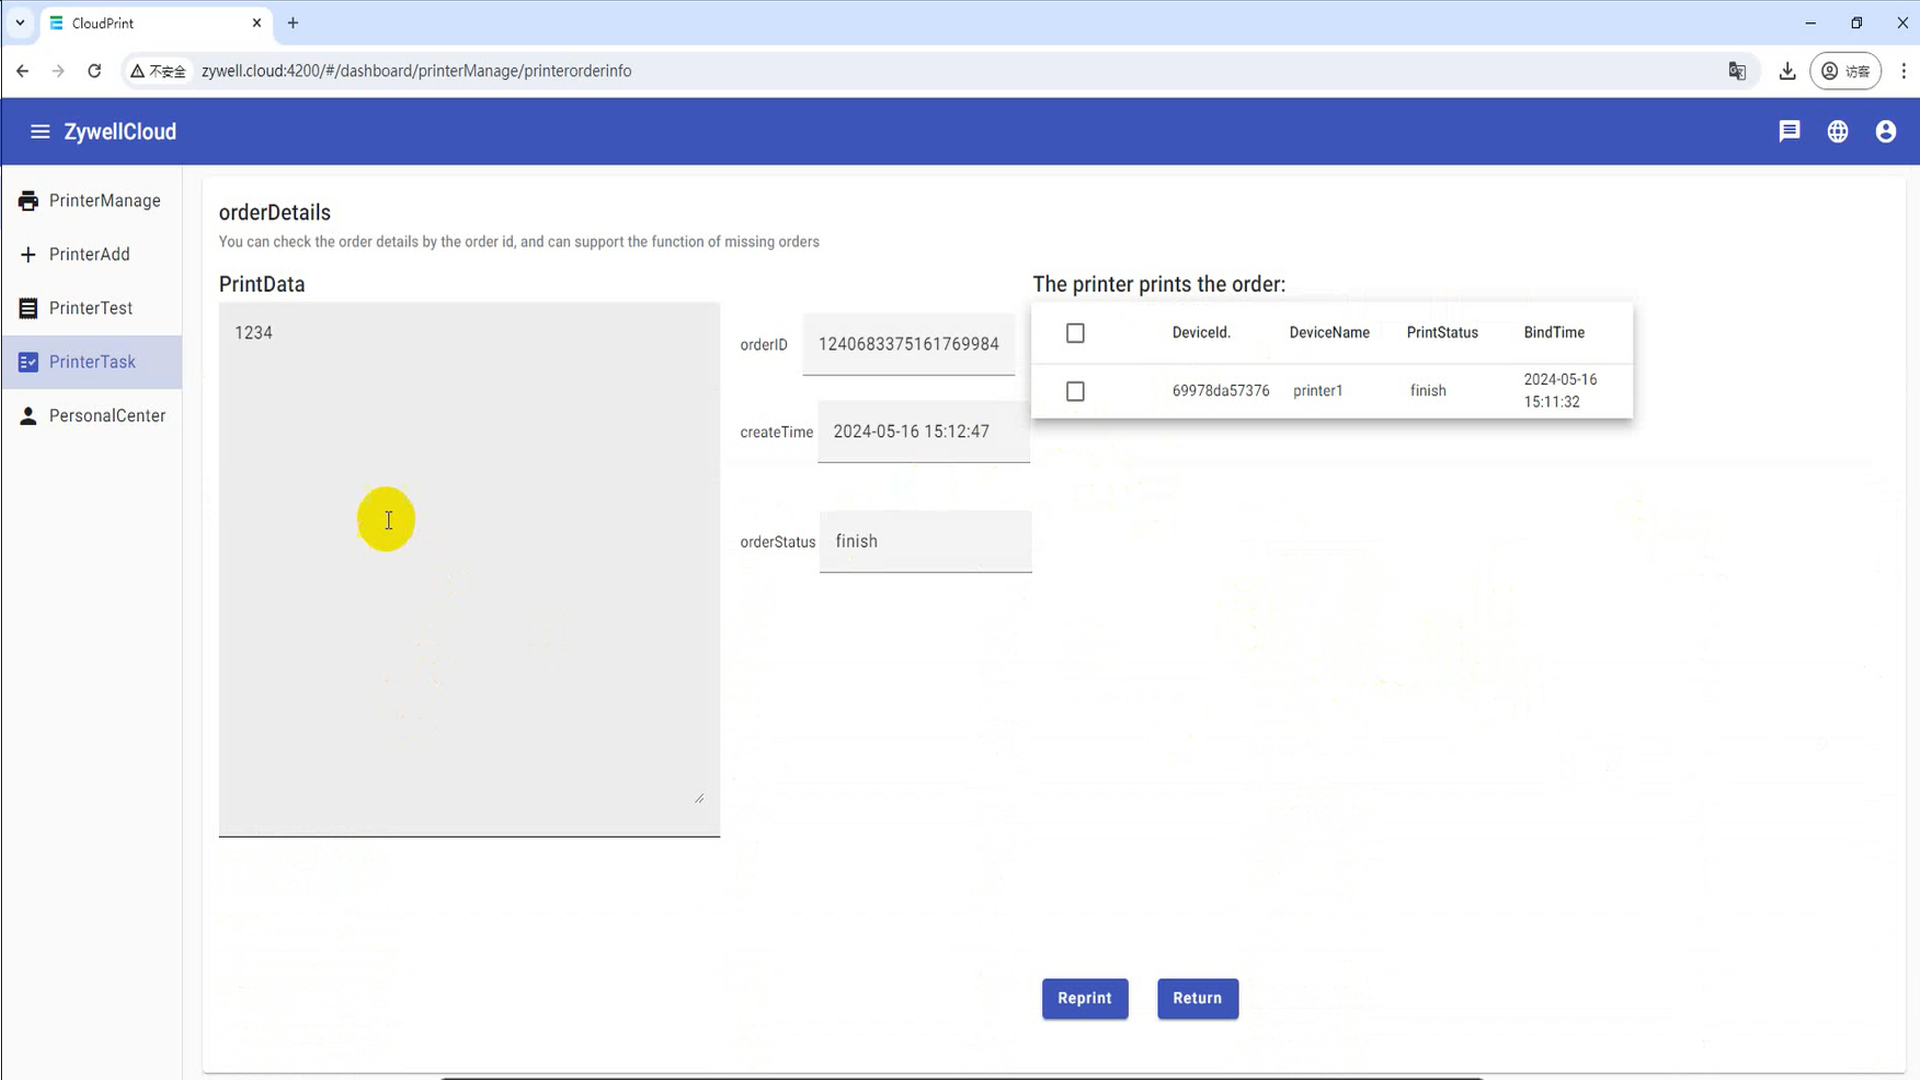Select PrinterTask in the sidebar
Image resolution: width=1920 pixels, height=1080 pixels.
point(92,362)
